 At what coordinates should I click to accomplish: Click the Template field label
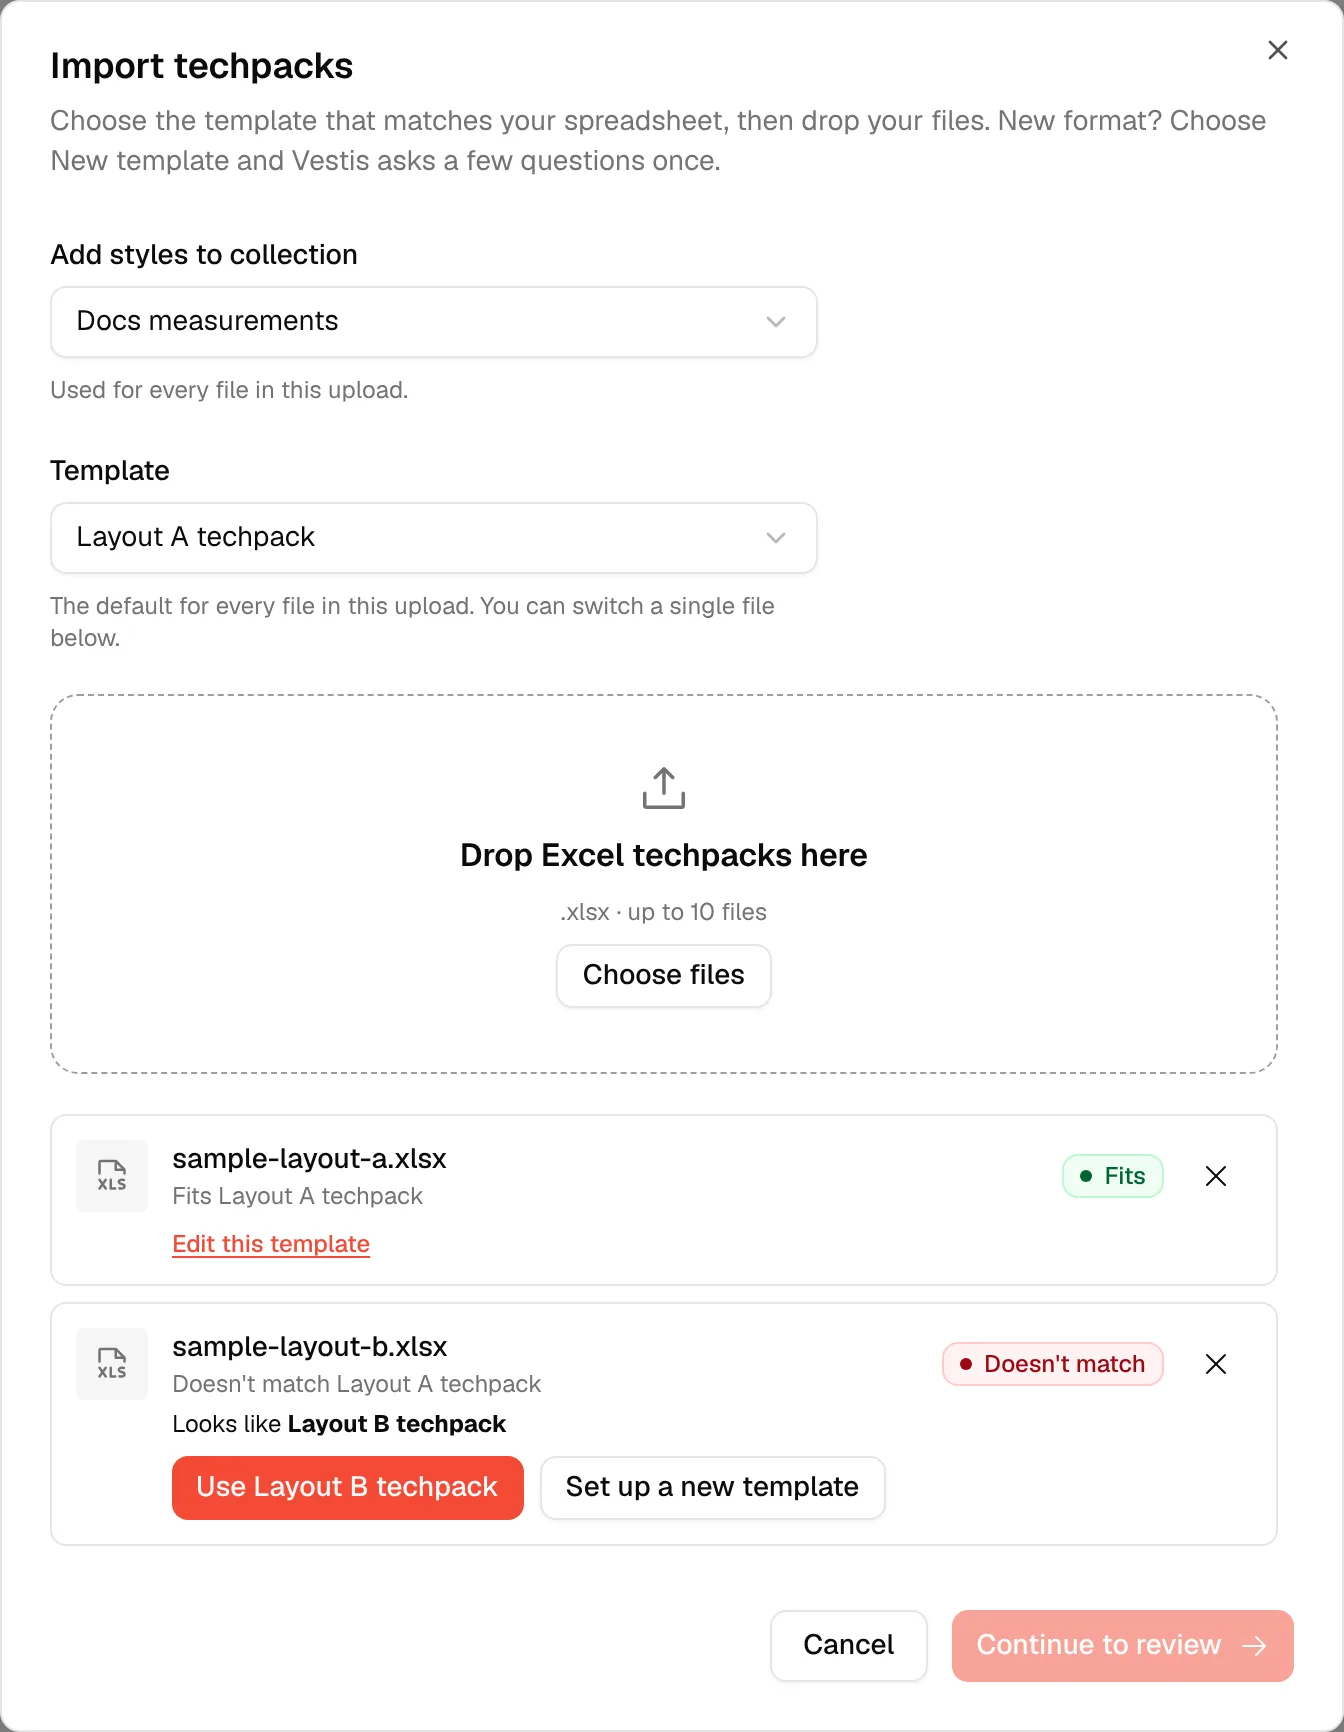click(110, 471)
